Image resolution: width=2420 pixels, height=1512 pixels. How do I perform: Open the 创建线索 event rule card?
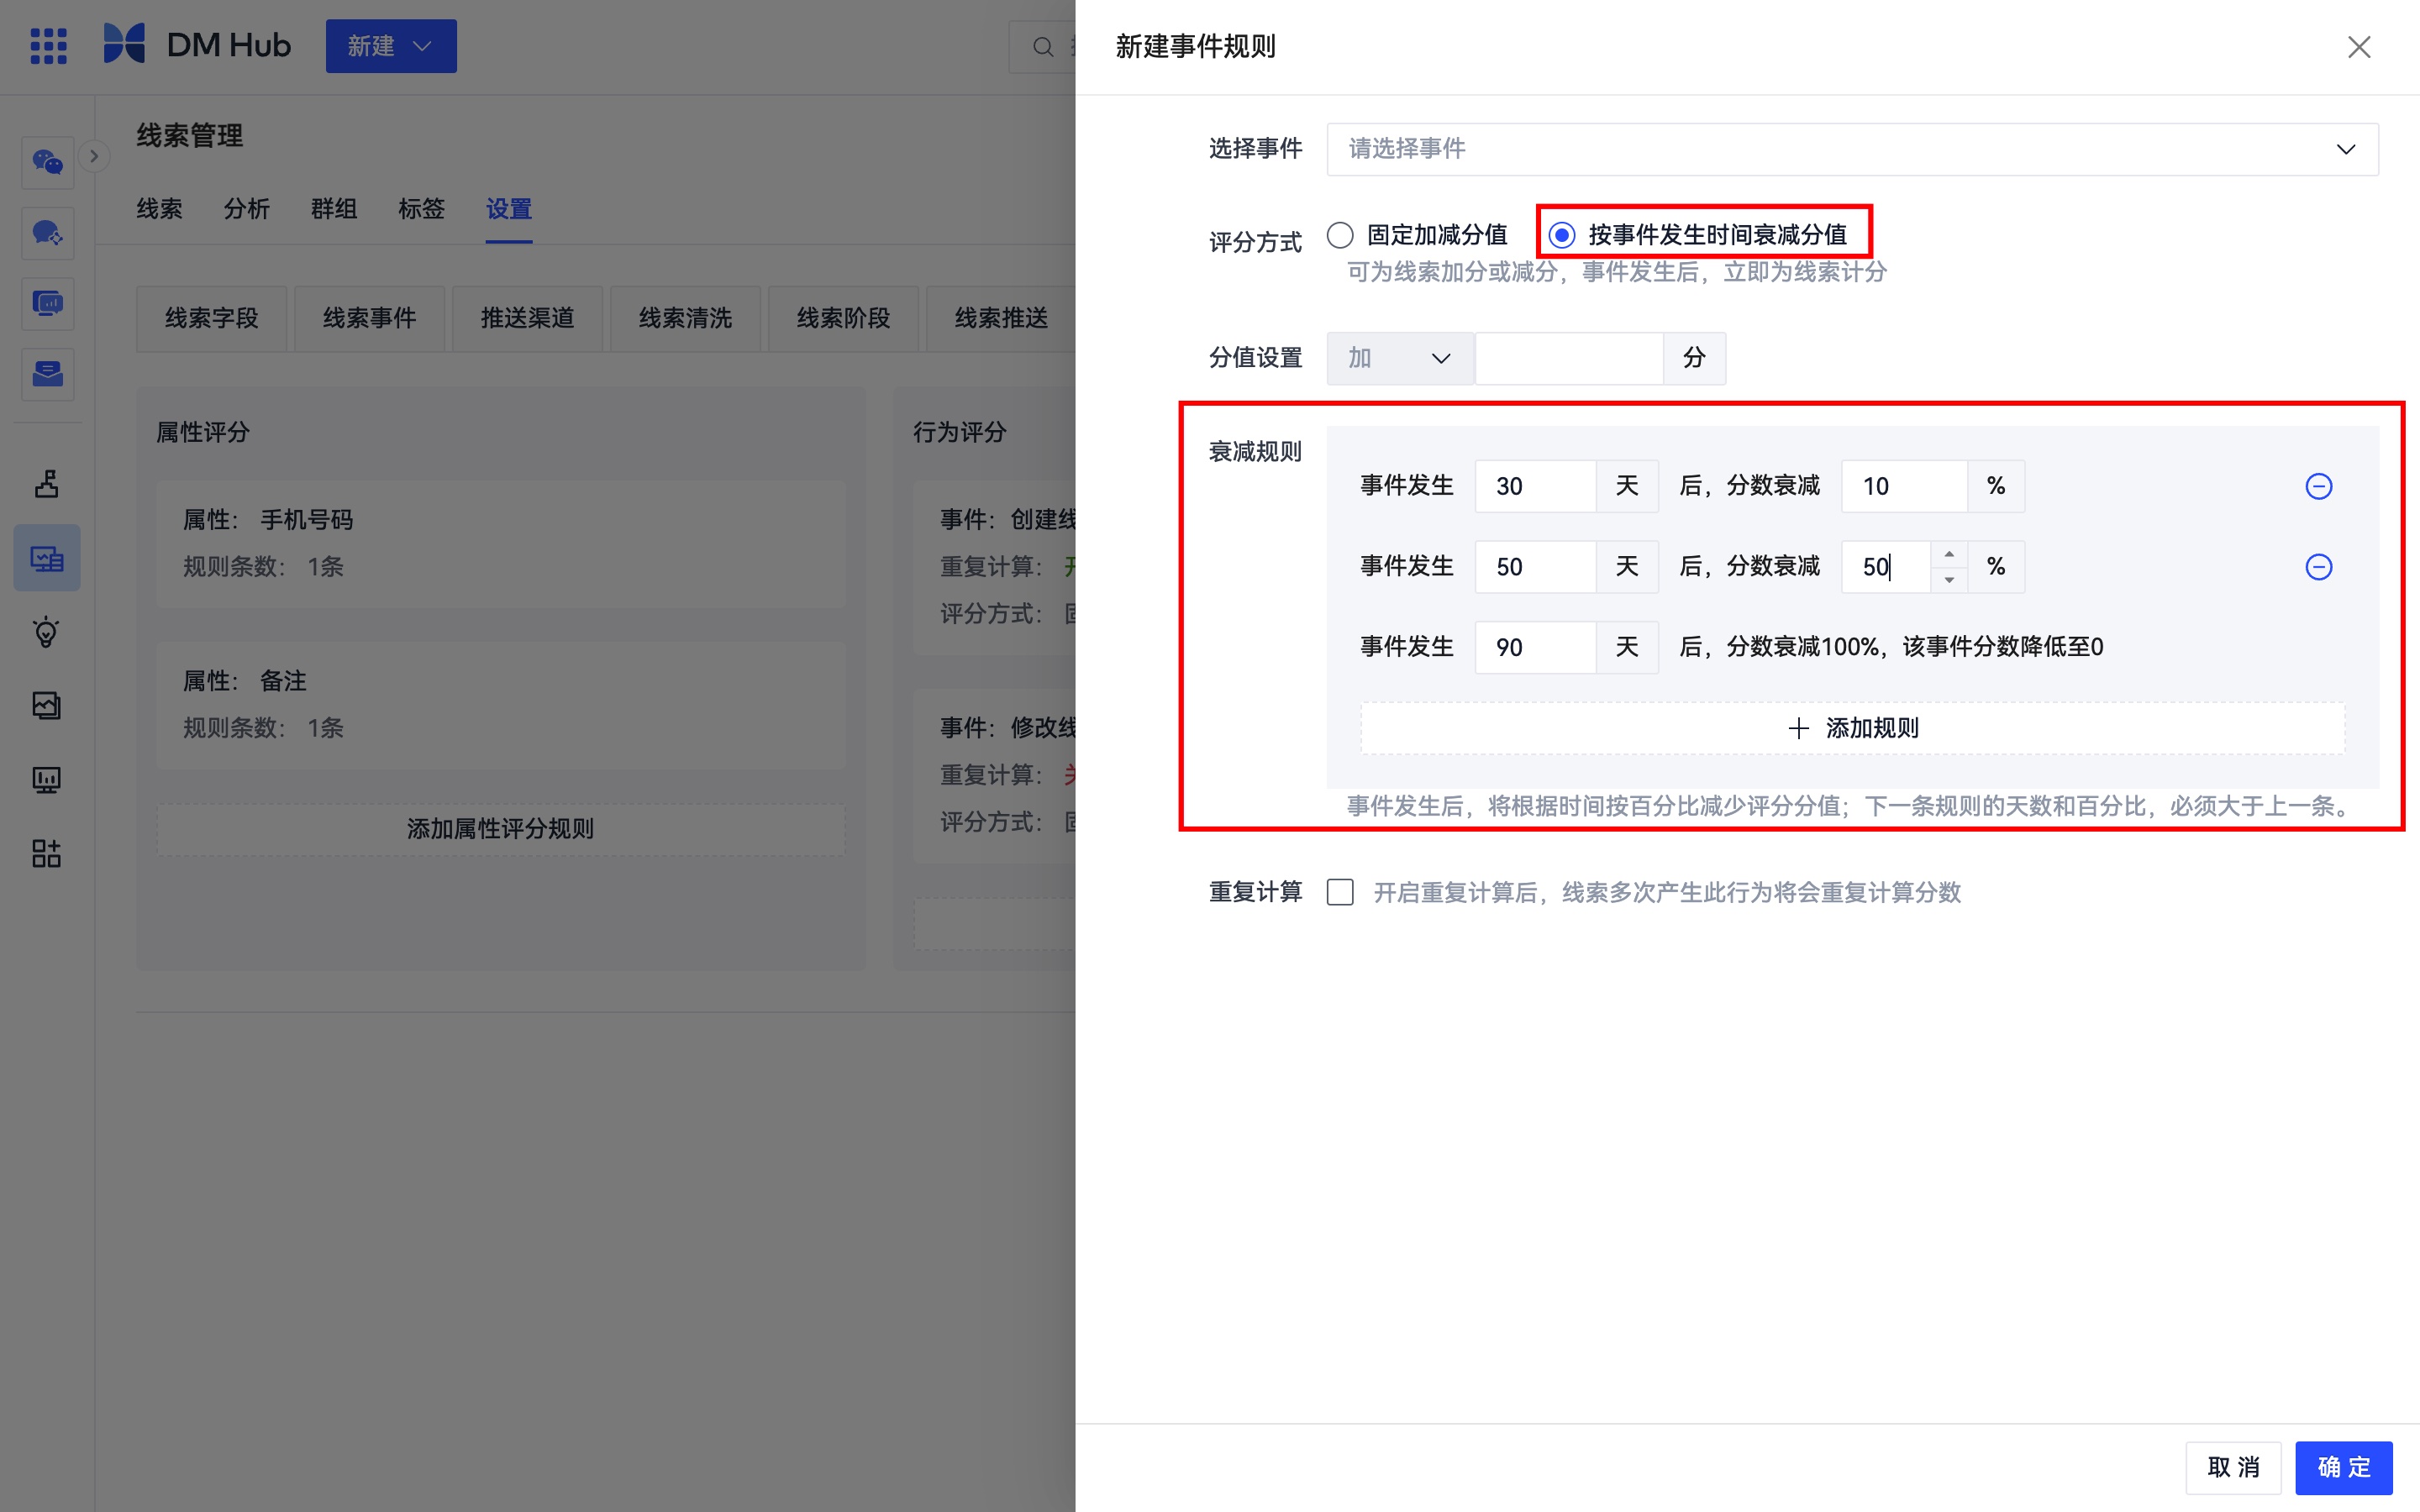pos(995,567)
